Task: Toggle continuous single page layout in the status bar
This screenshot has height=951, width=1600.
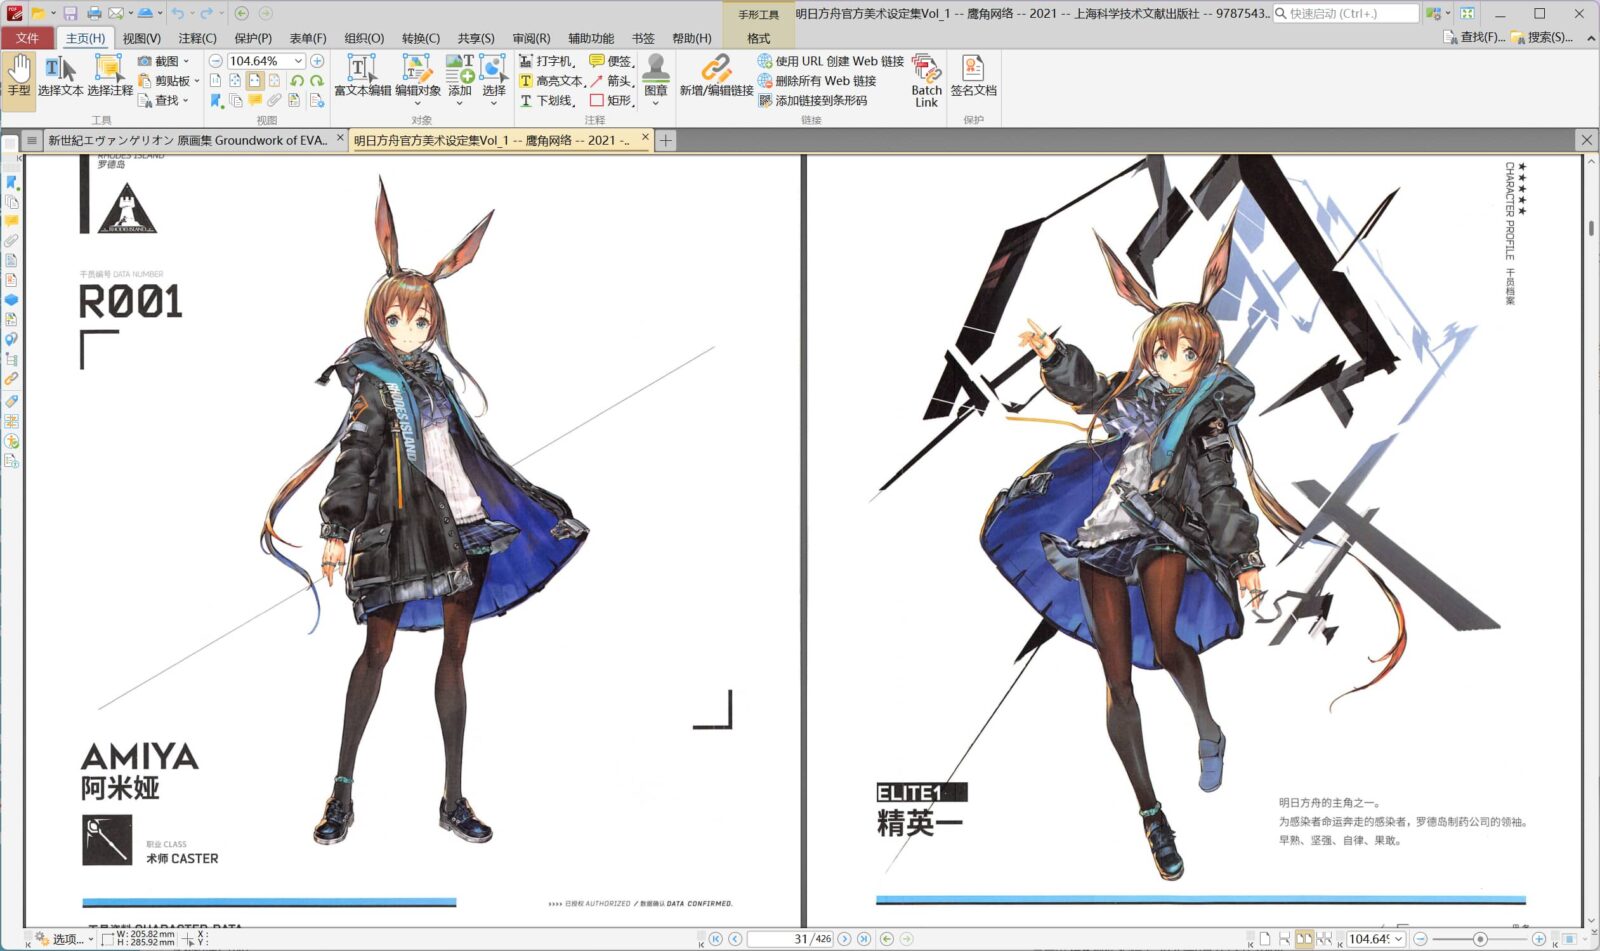Action: click(1284, 939)
